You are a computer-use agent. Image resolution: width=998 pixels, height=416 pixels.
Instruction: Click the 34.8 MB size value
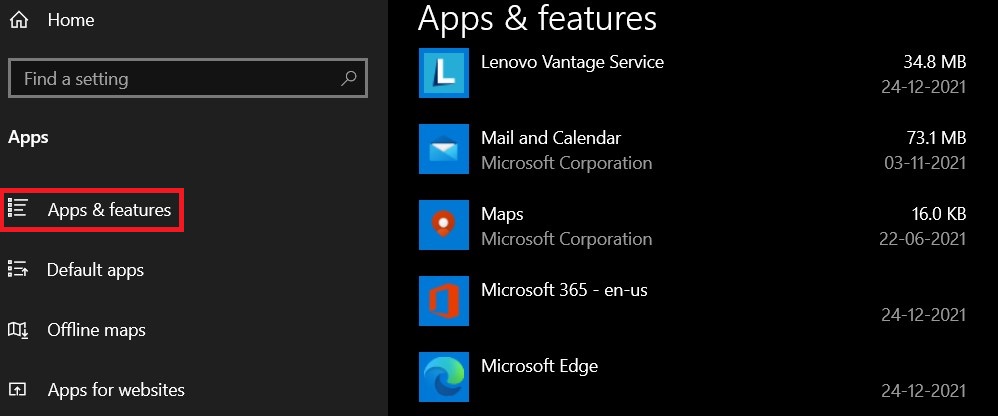(x=934, y=62)
